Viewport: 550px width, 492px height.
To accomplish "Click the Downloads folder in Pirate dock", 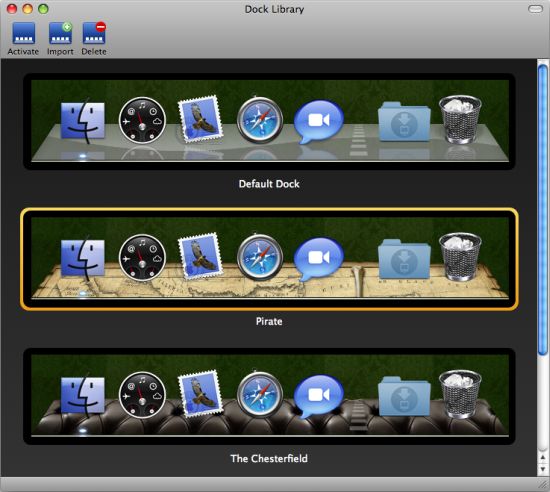I will coord(404,259).
